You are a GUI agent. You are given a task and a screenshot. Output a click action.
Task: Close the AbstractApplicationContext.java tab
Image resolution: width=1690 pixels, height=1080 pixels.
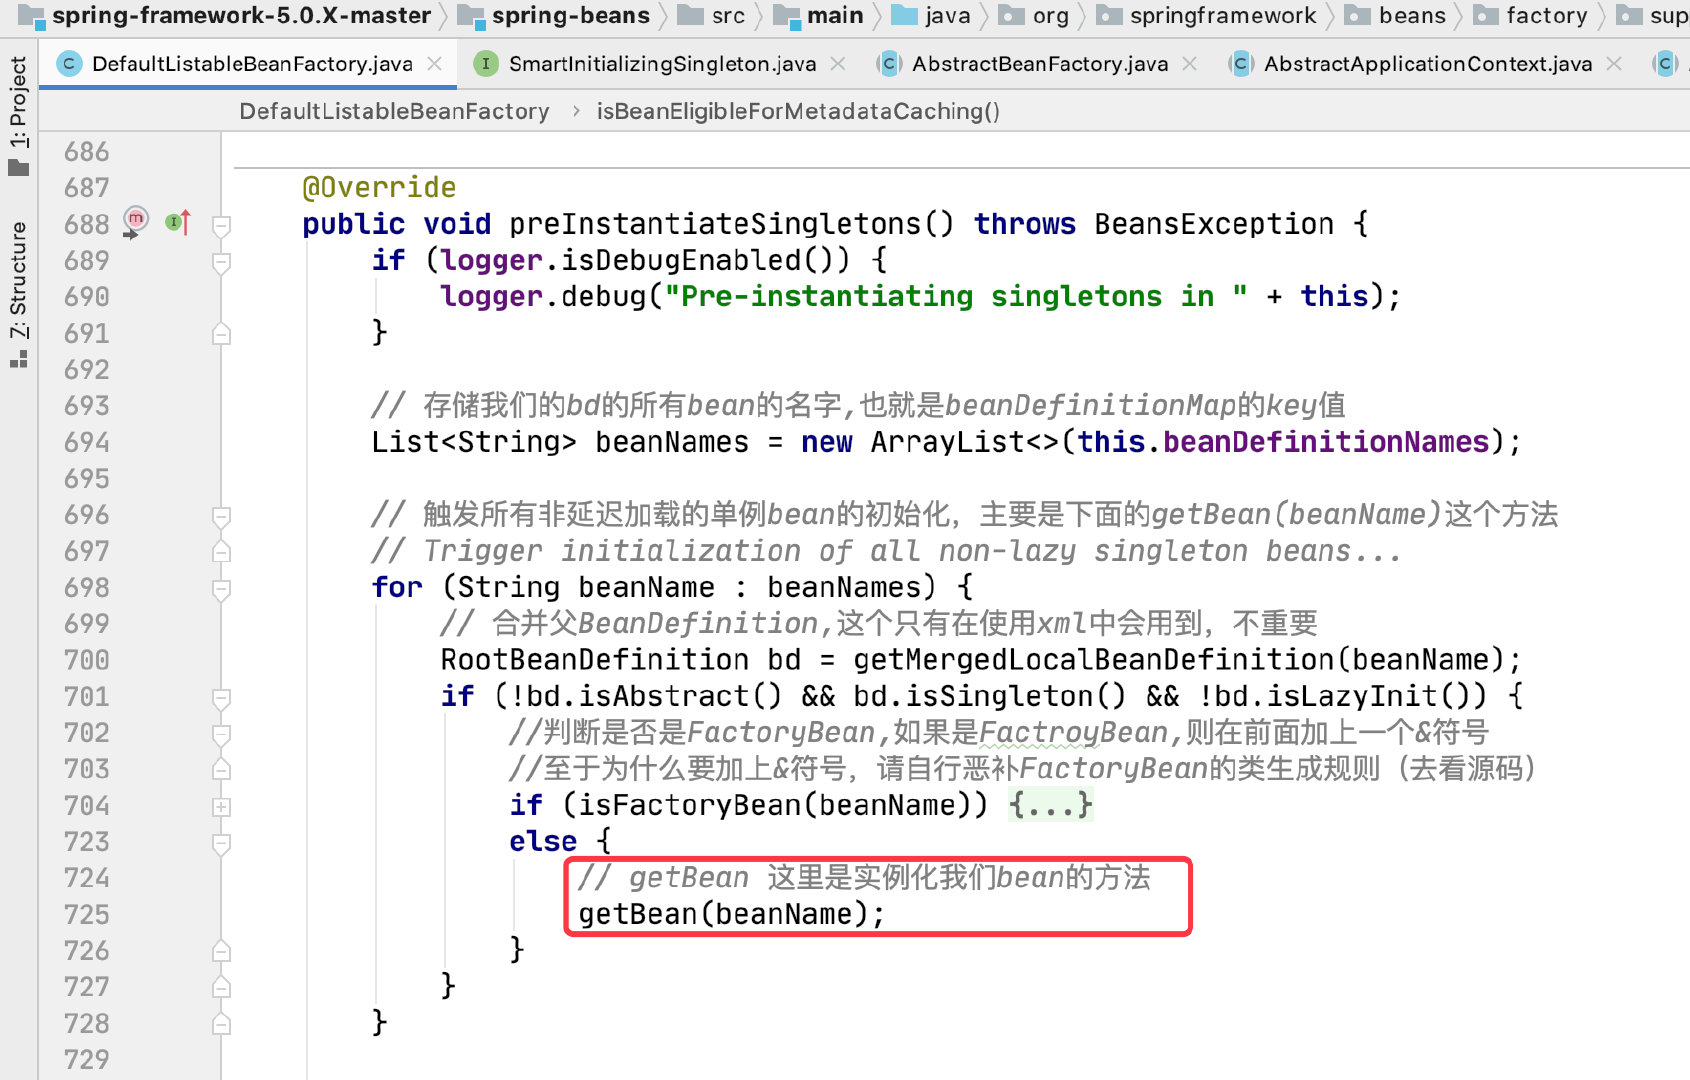(x=1614, y=64)
